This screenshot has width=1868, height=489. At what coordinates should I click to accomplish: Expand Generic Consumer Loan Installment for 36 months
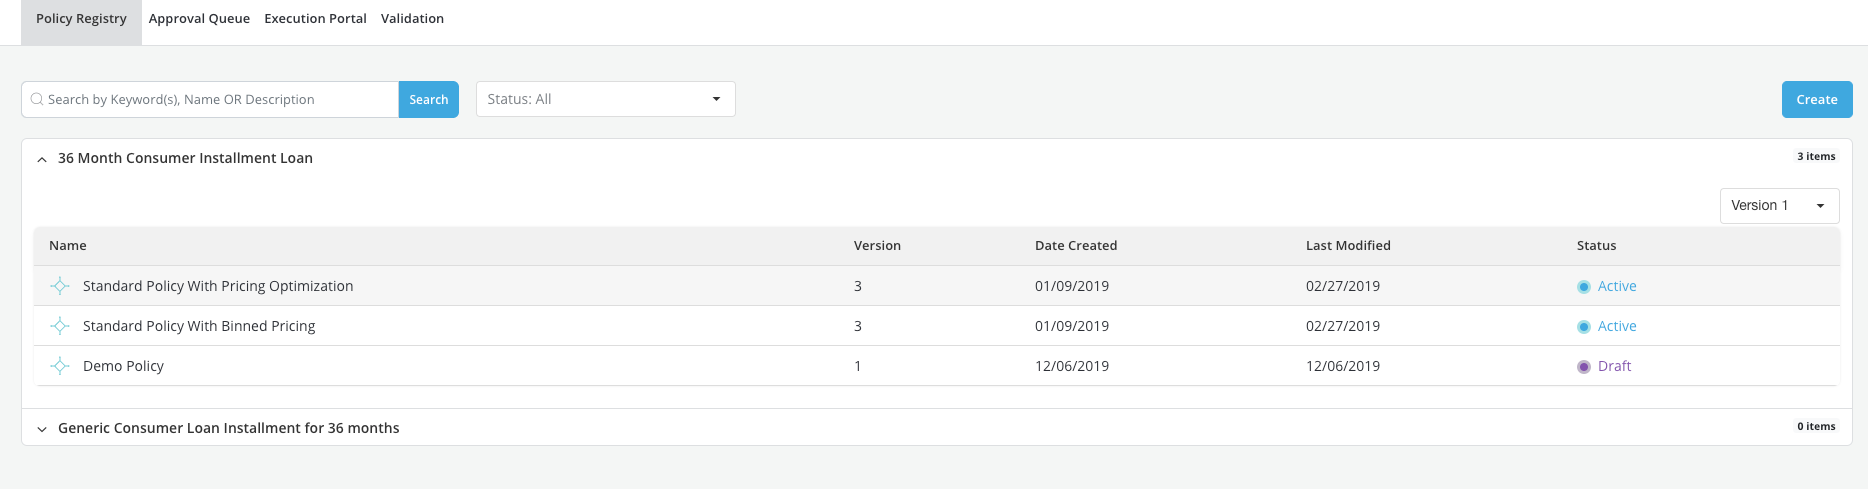42,429
